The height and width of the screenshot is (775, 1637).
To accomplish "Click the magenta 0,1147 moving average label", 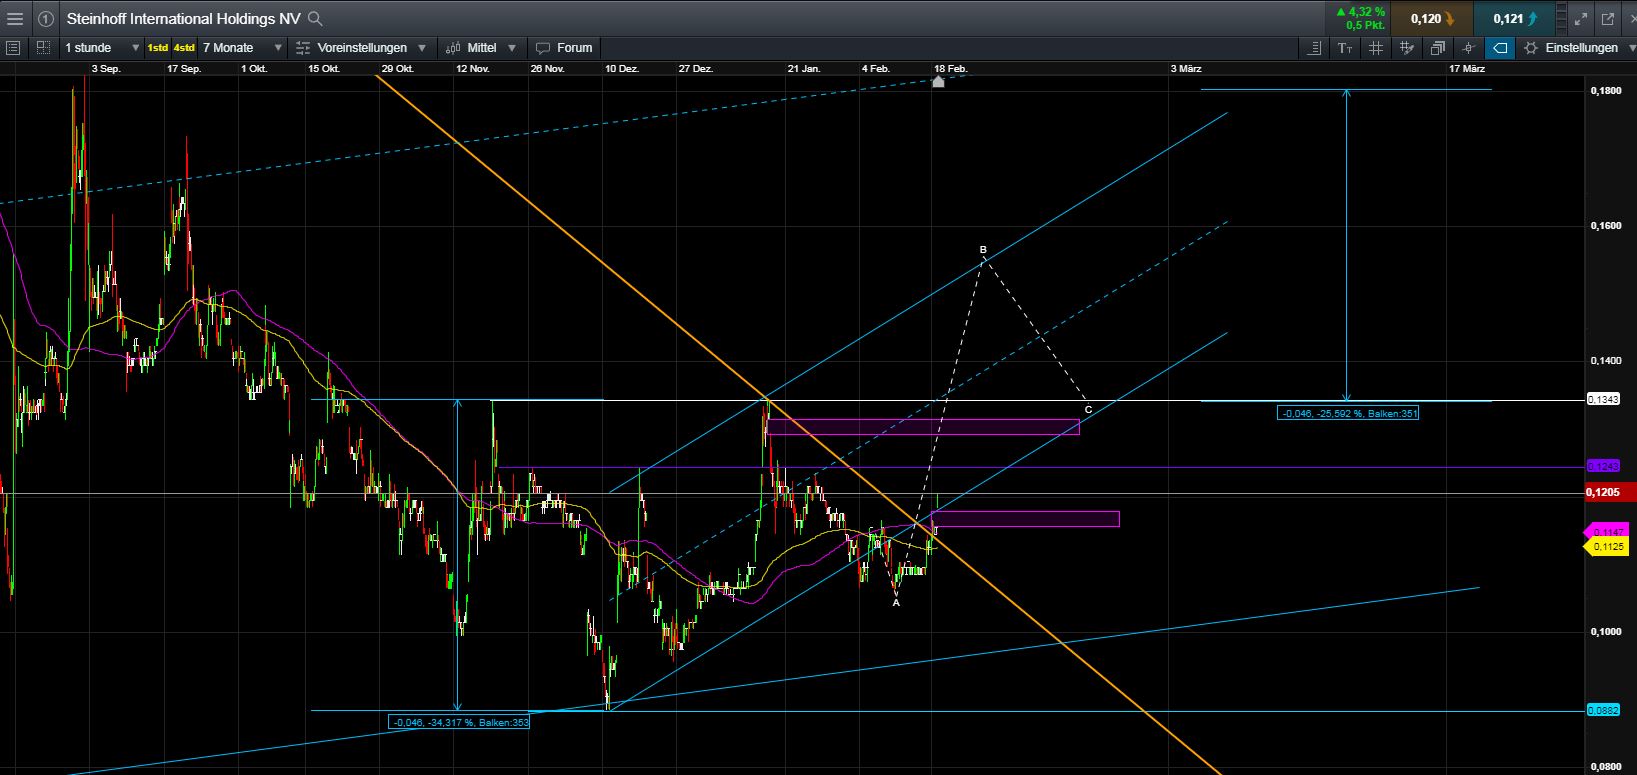I will (1607, 531).
